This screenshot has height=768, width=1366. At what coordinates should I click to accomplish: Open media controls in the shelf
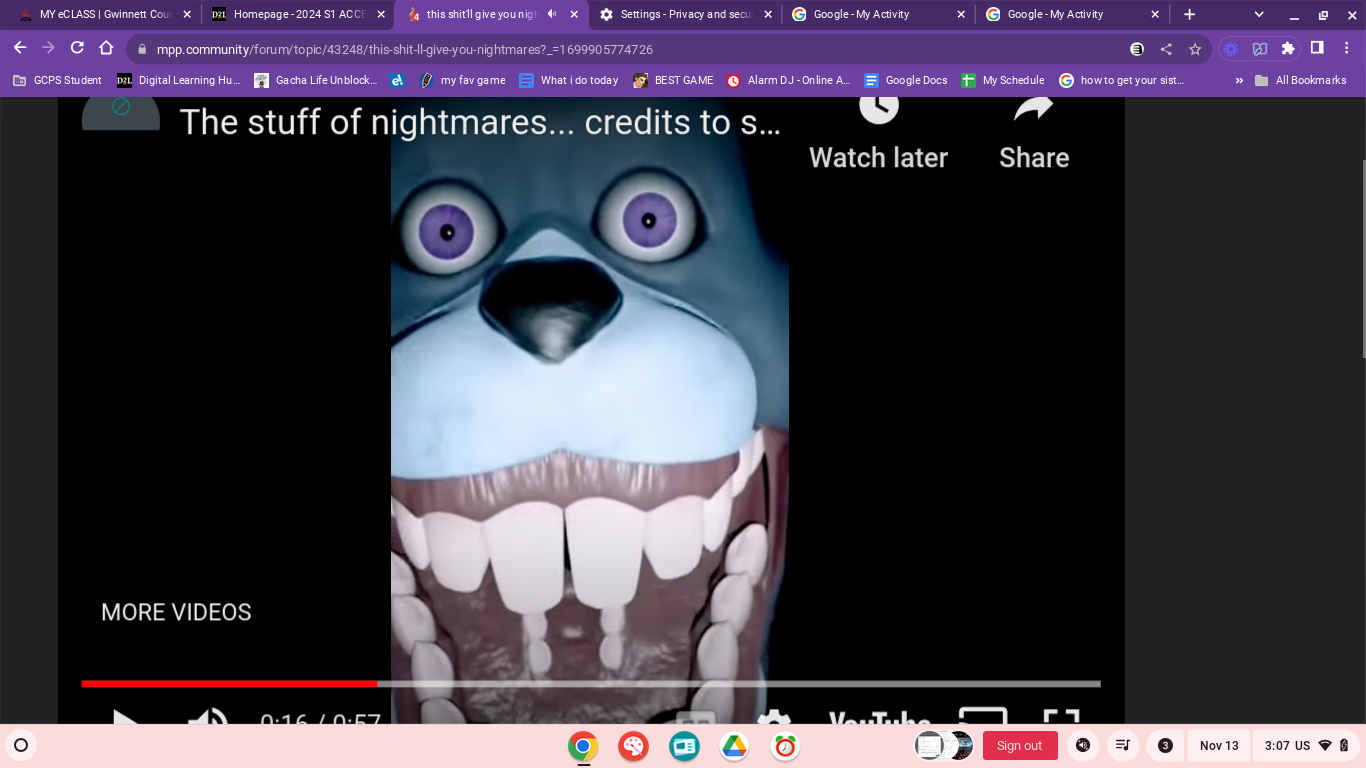[1123, 745]
